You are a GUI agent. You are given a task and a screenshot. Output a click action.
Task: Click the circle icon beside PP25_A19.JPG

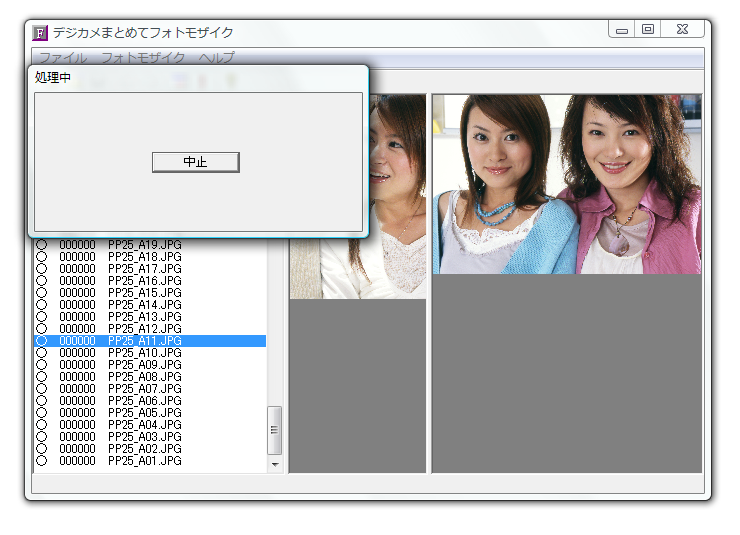coord(42,245)
